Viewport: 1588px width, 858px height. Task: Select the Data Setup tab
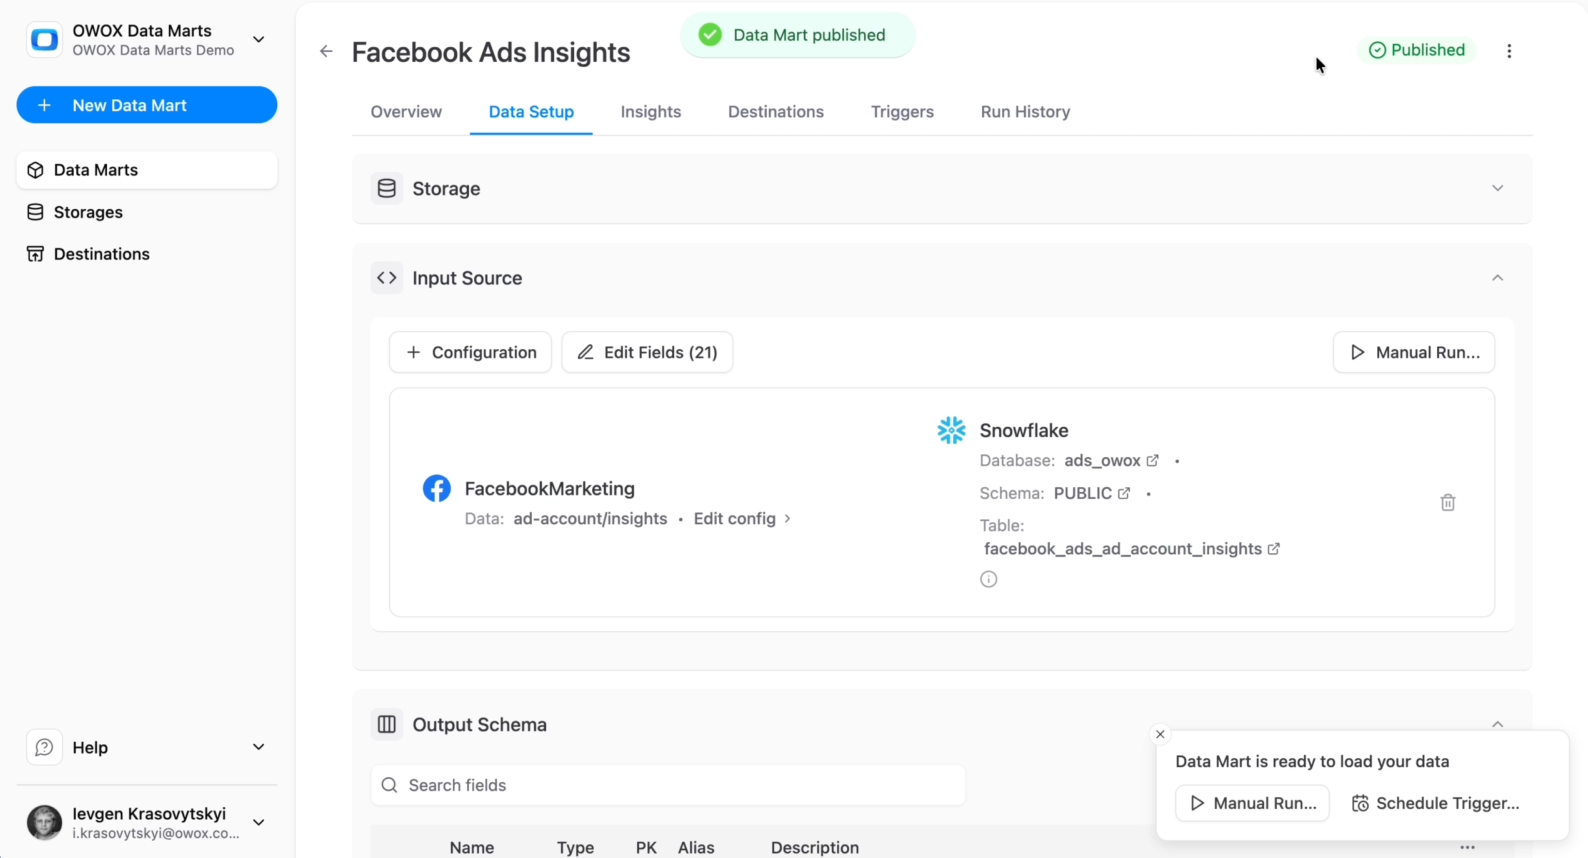[531, 112]
